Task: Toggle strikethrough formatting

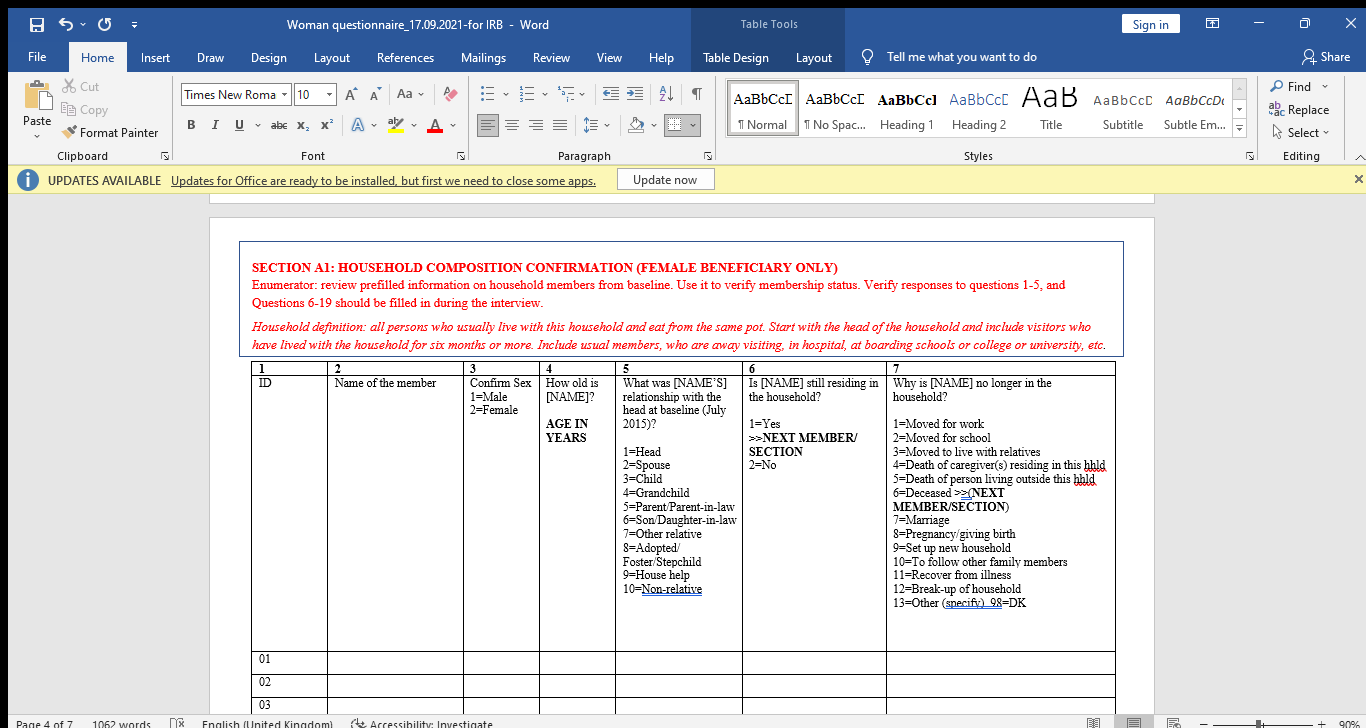Action: [279, 125]
